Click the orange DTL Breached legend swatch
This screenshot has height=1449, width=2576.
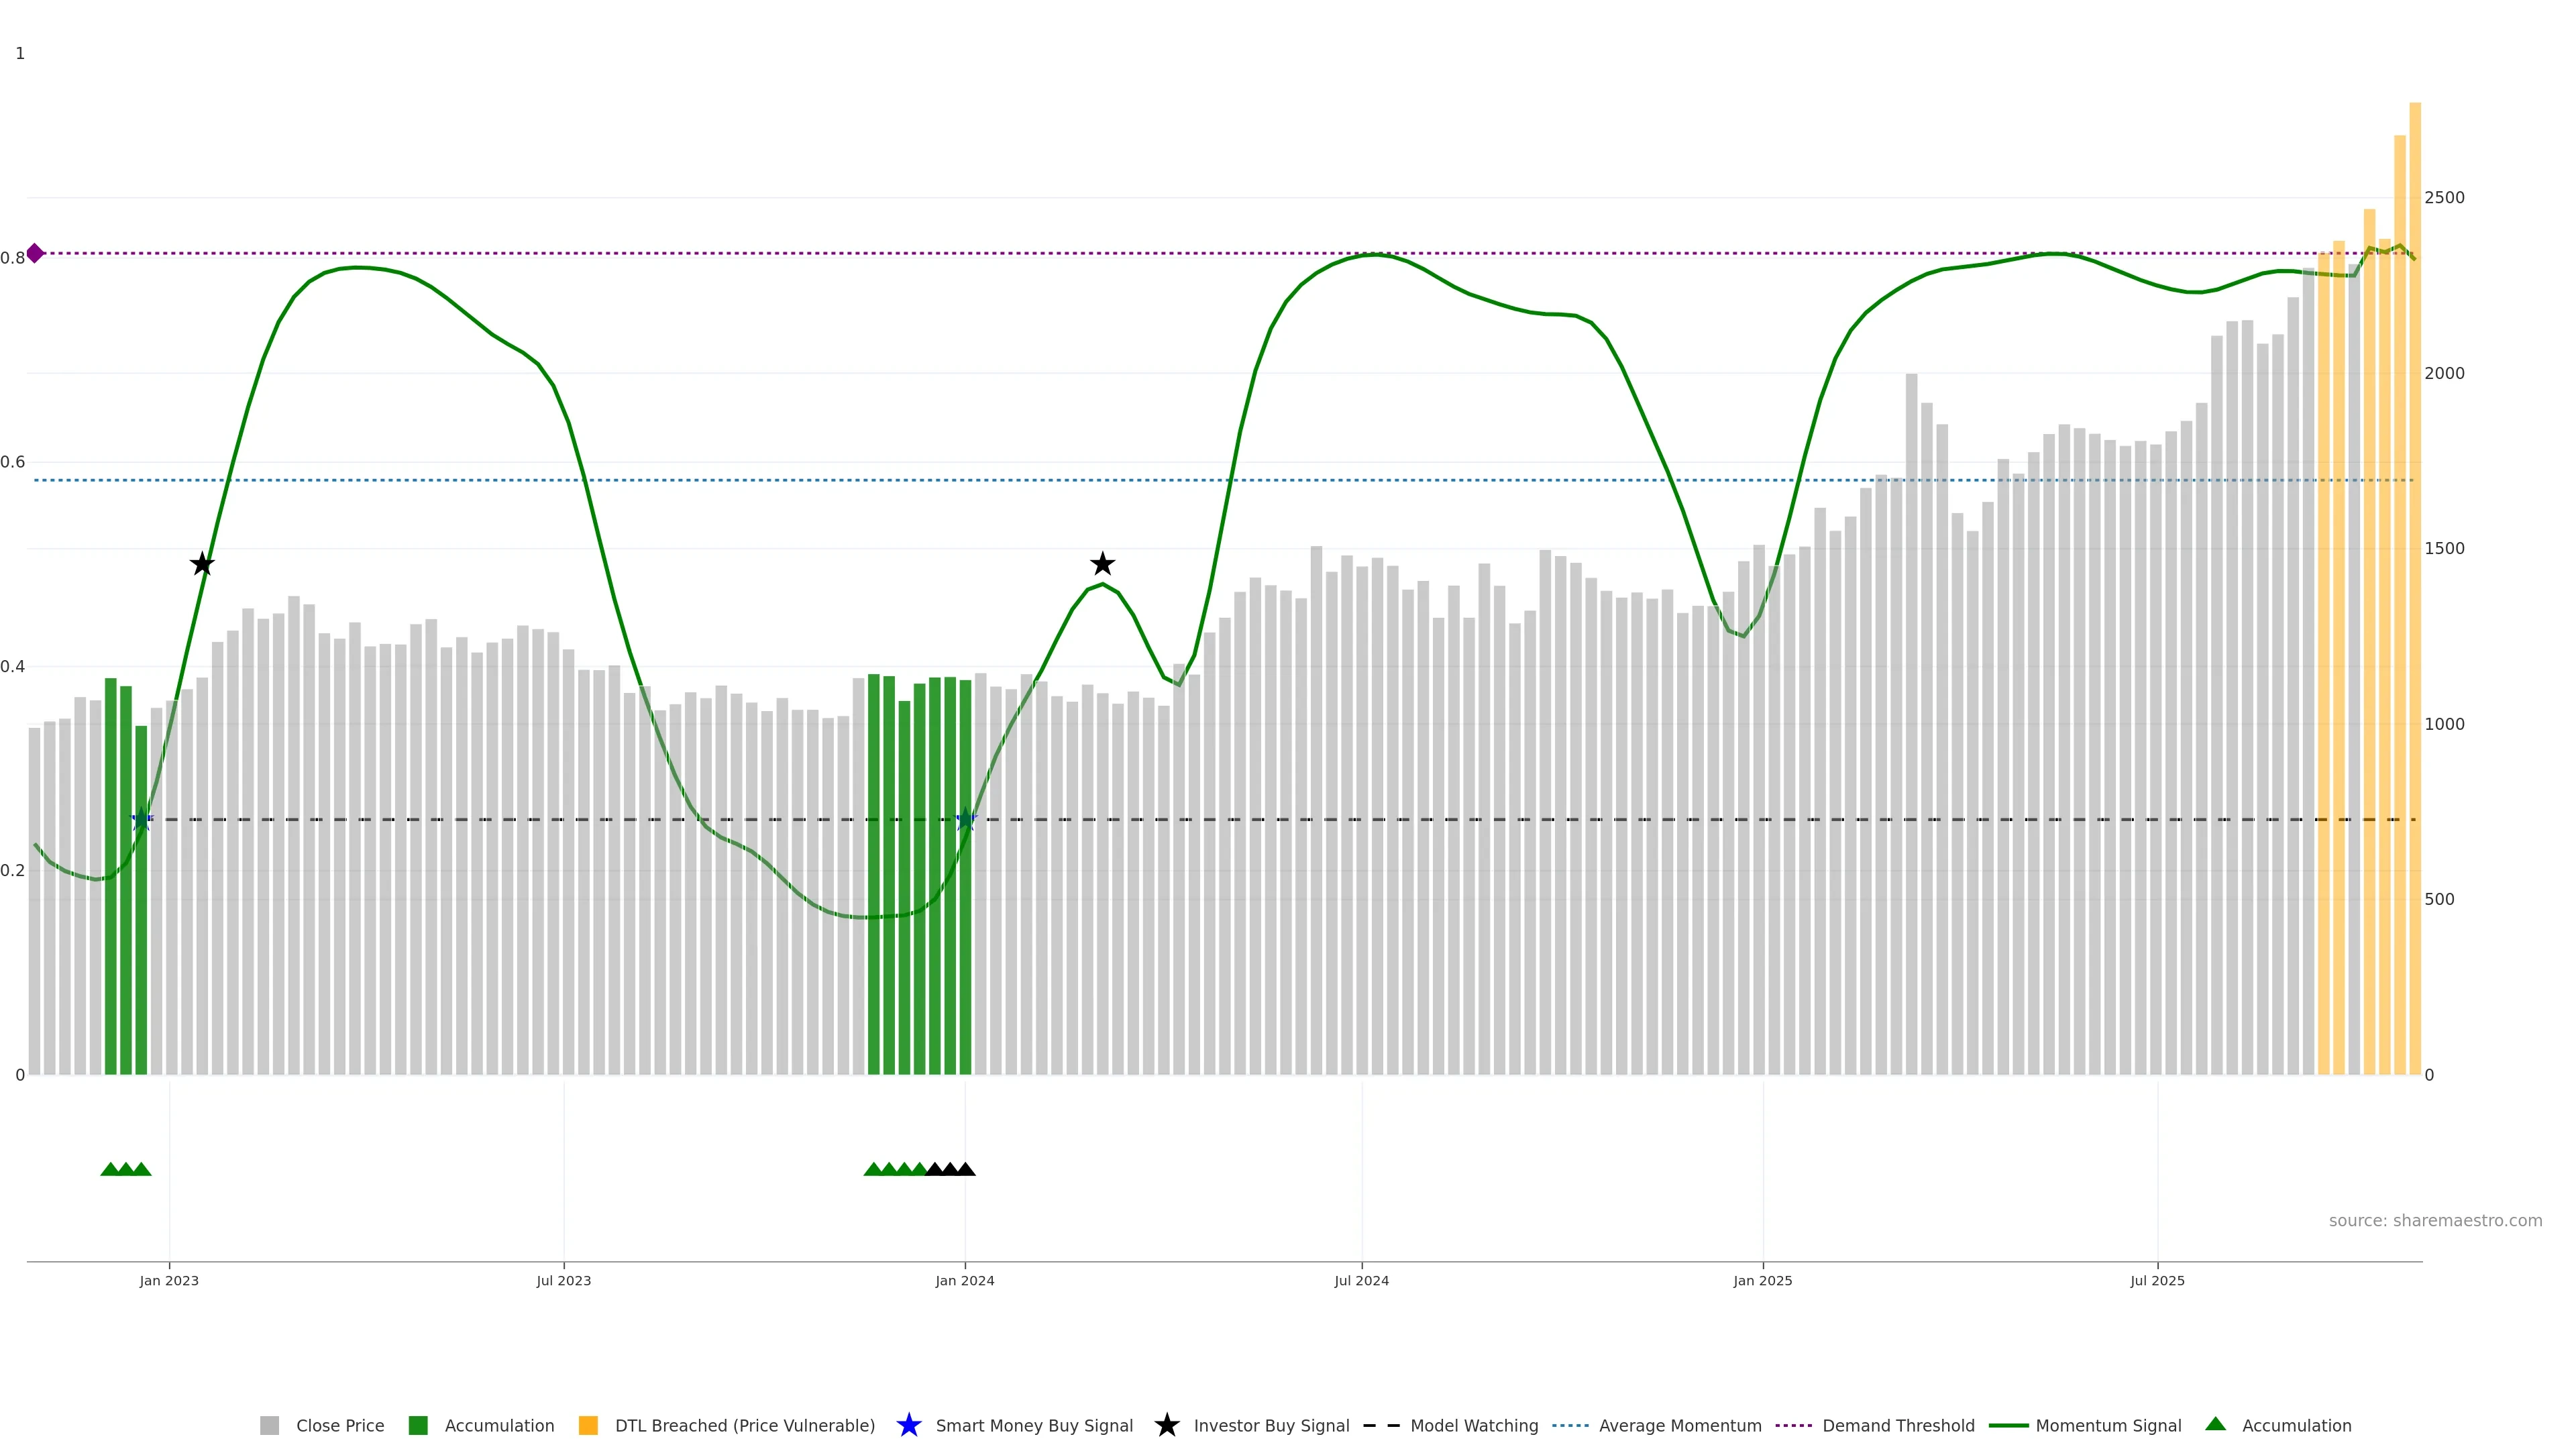pyautogui.click(x=588, y=1426)
